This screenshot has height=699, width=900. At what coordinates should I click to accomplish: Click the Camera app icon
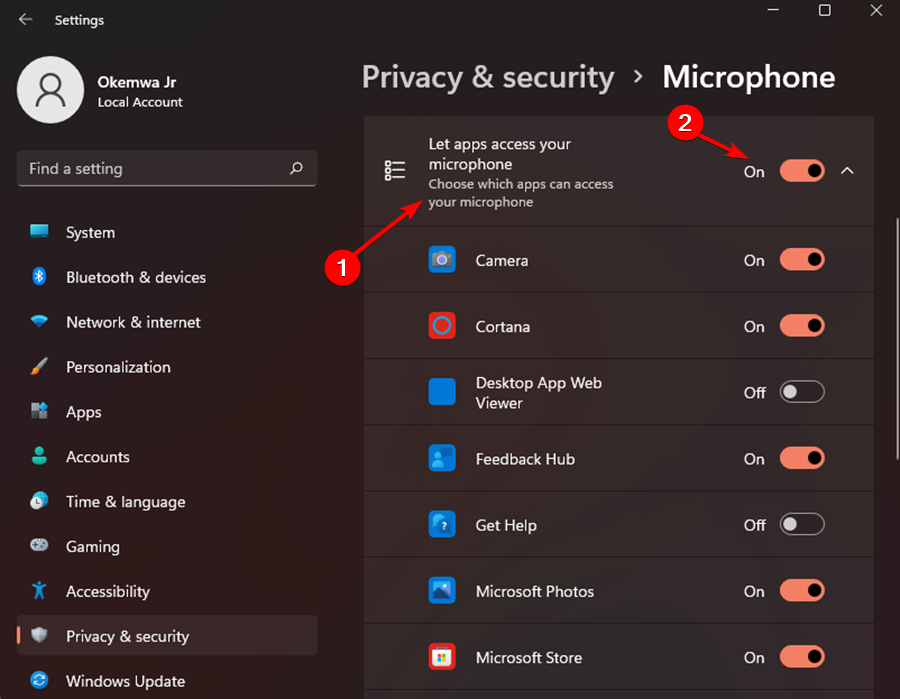[442, 260]
